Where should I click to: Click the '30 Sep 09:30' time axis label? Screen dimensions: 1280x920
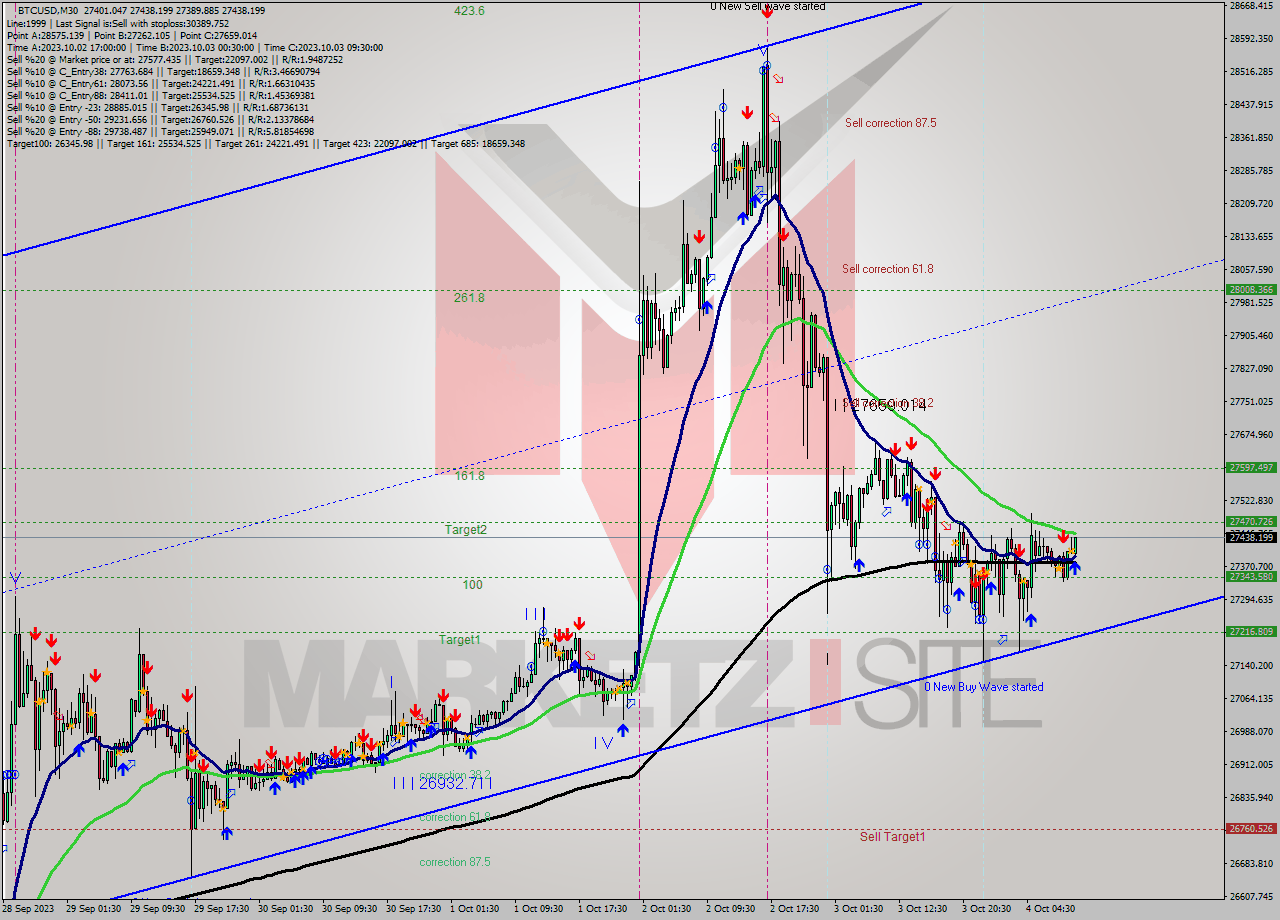349,909
